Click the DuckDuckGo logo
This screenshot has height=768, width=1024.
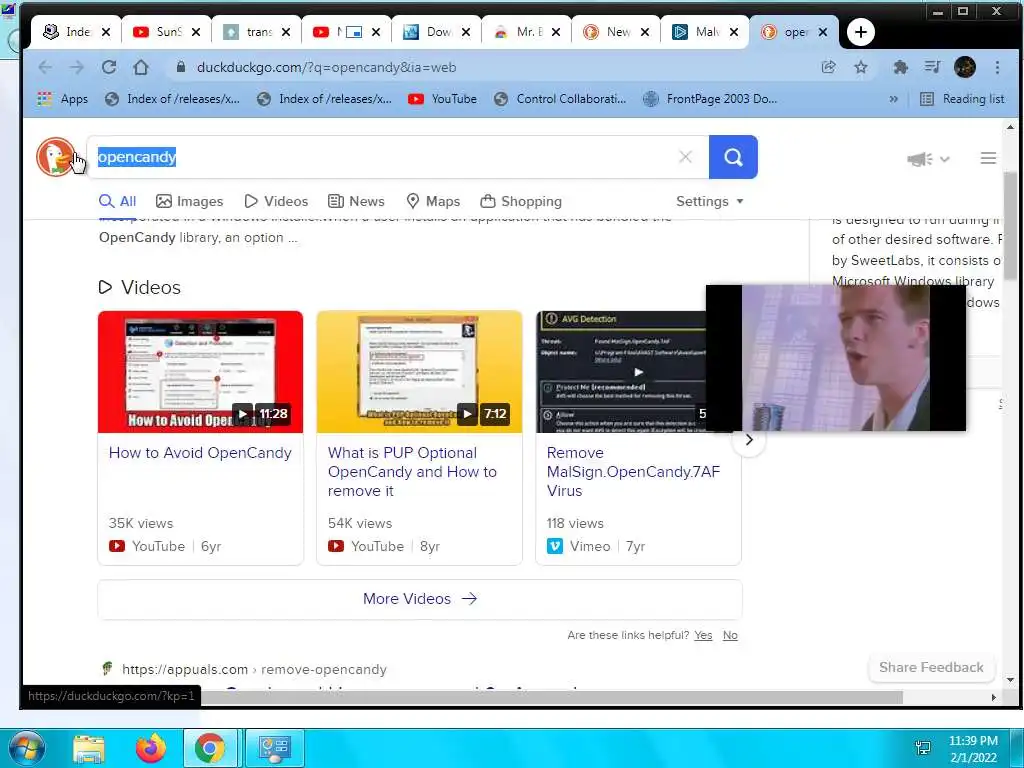pos(56,157)
